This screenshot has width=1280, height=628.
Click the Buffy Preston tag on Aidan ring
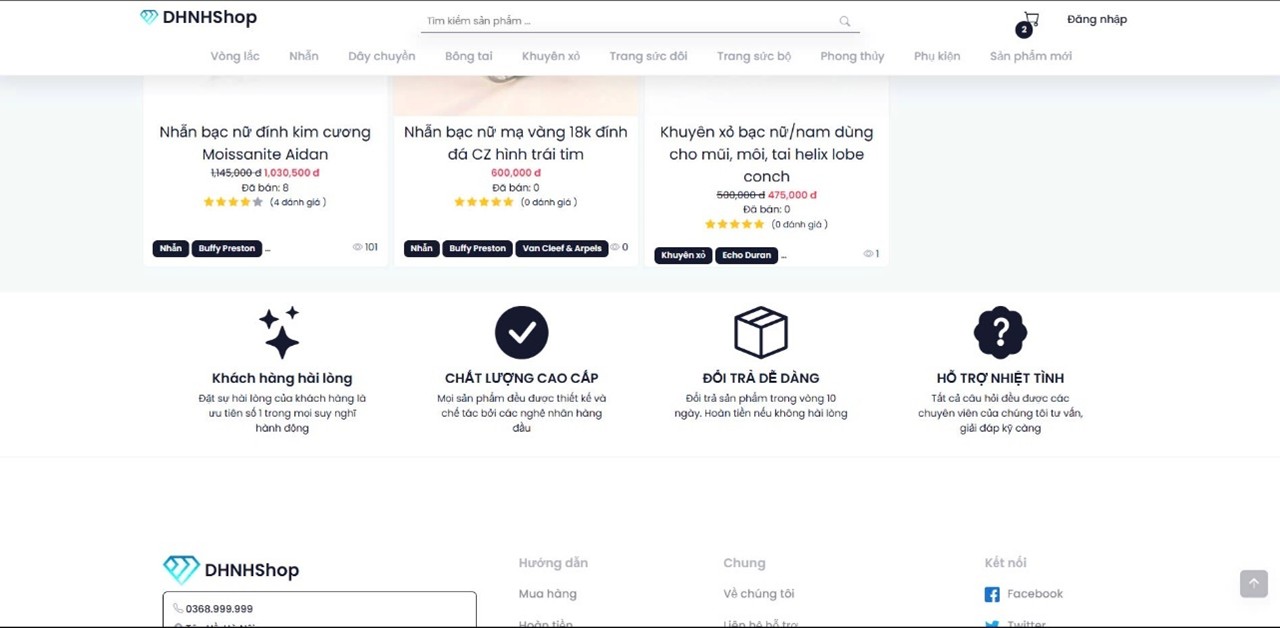[227, 248]
